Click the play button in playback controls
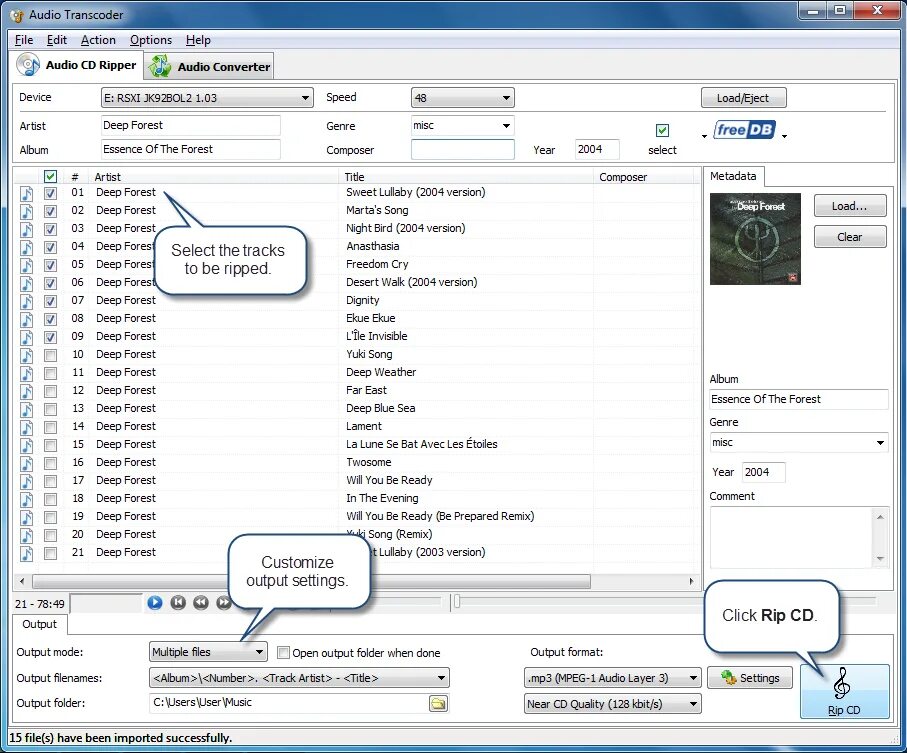This screenshot has height=753, width=907. tap(154, 603)
